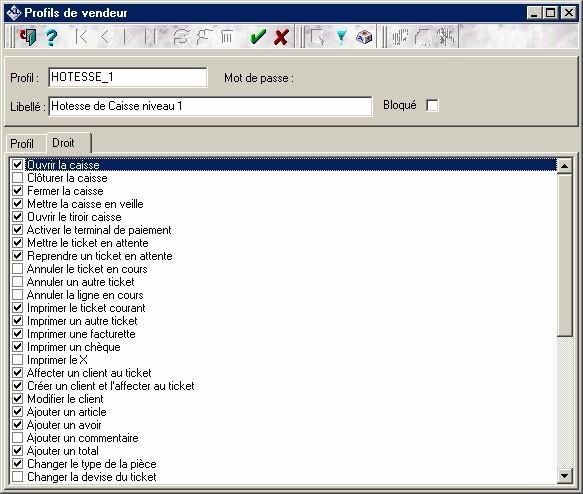Click the window system menu icon in the title bar

coord(13,13)
